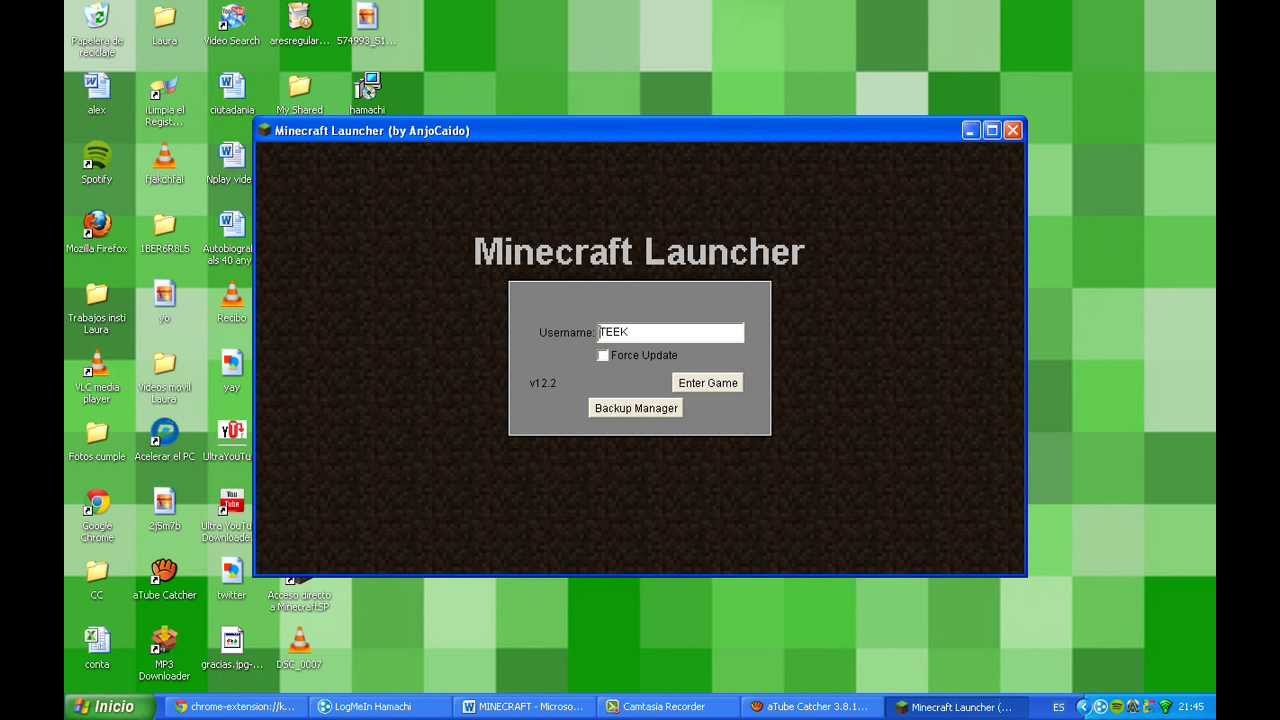Open the ciutadania Word document
Screen dimensions: 1280x720
click(231, 95)
